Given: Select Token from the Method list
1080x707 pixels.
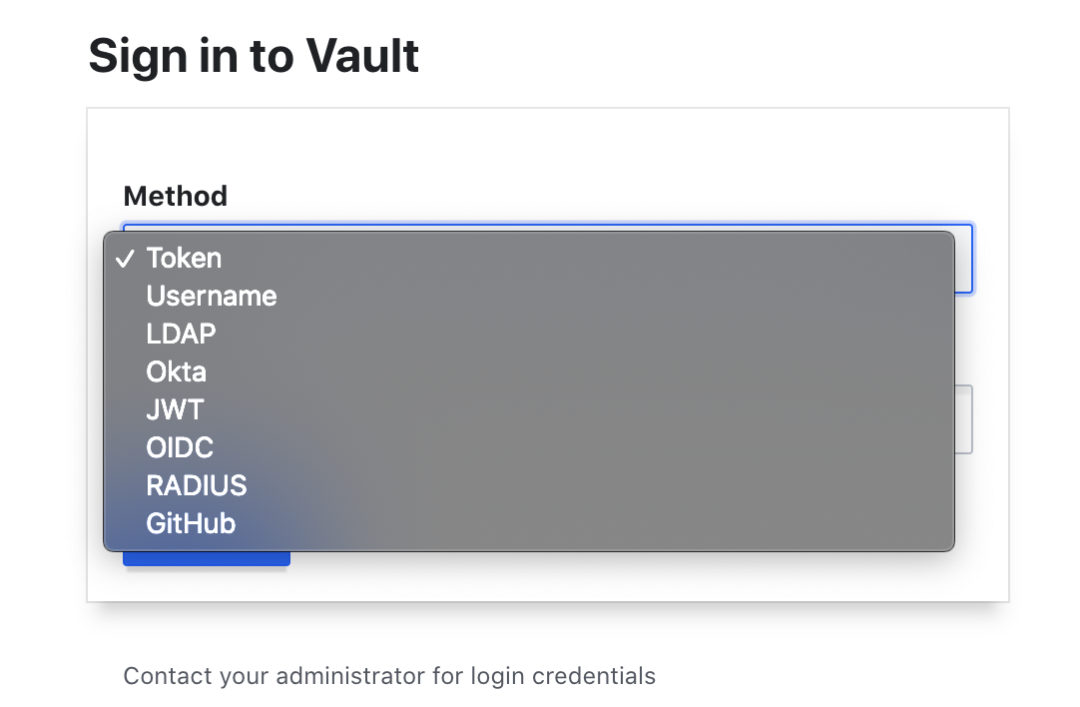Looking at the screenshot, I should [x=528, y=258].
